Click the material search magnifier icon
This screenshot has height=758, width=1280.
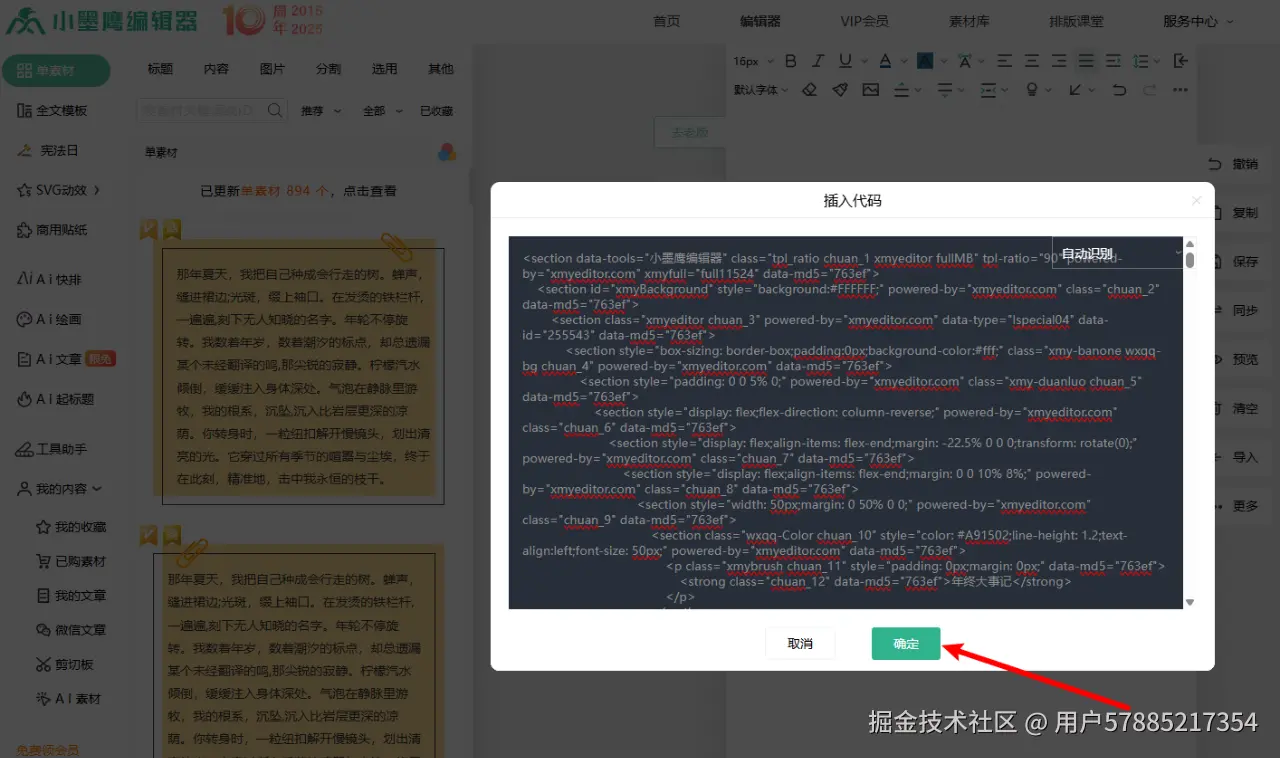coord(276,110)
